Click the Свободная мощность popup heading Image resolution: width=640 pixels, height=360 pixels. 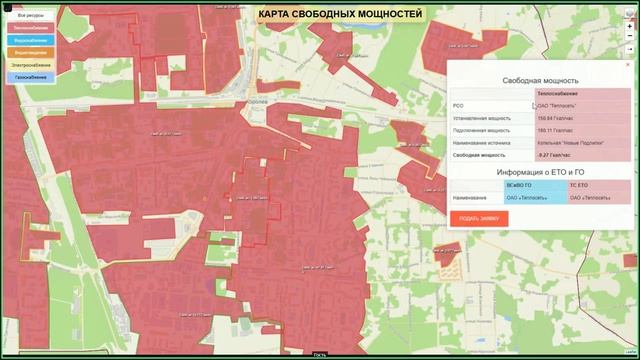coord(540,80)
